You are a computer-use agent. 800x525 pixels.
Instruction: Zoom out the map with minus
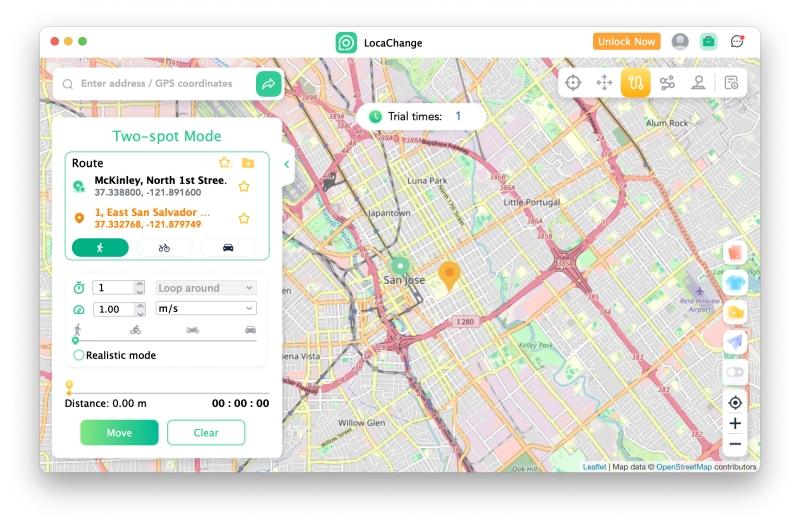click(x=735, y=444)
